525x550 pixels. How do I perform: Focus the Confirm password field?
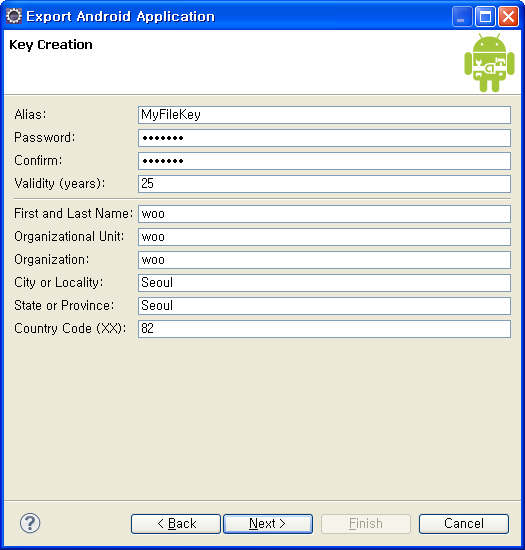[324, 161]
